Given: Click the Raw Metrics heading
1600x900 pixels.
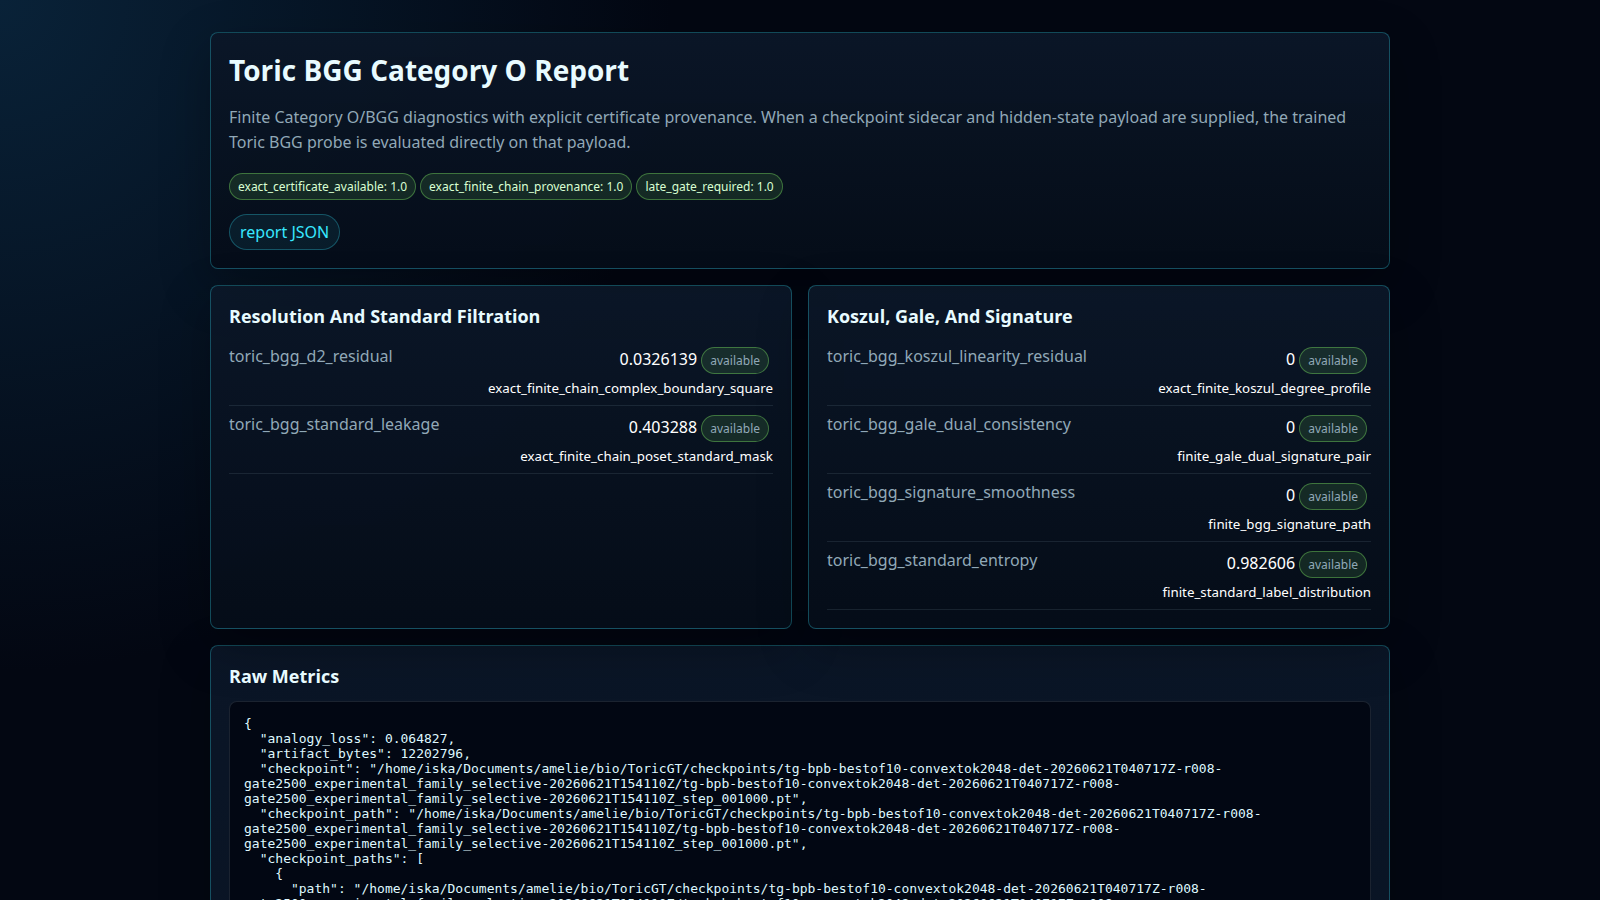Looking at the screenshot, I should 284,677.
